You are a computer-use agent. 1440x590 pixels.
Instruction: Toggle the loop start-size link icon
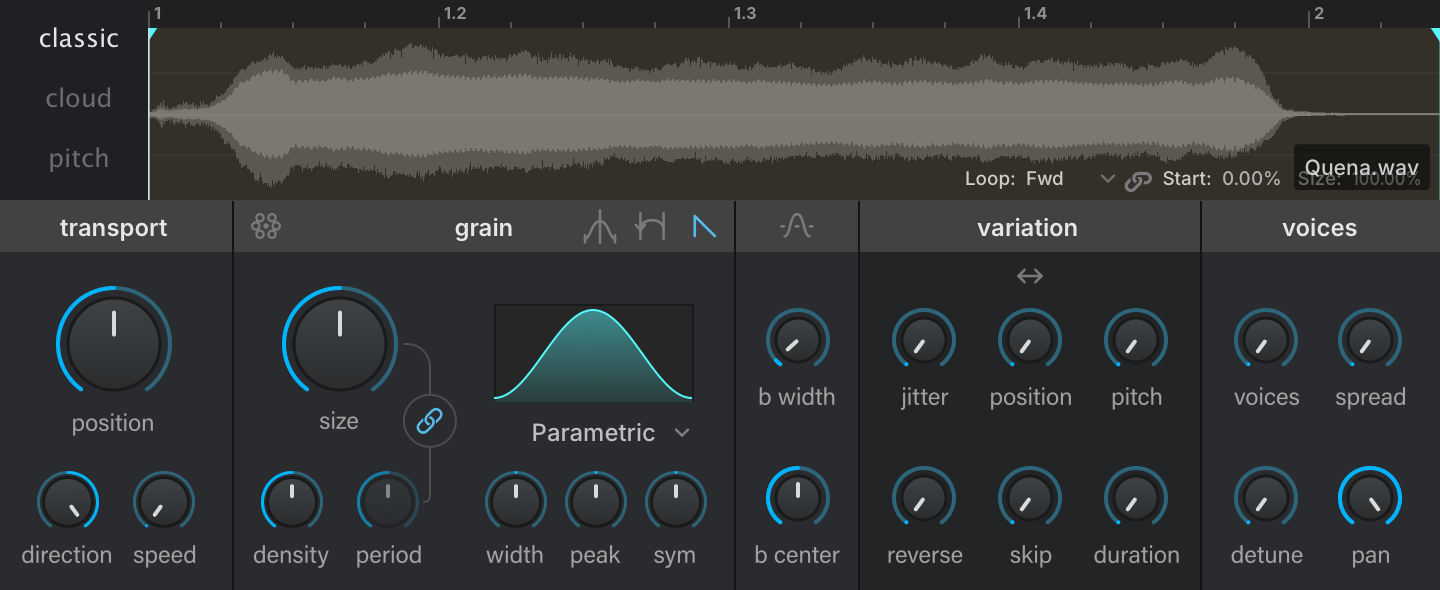pyautogui.click(x=1138, y=181)
